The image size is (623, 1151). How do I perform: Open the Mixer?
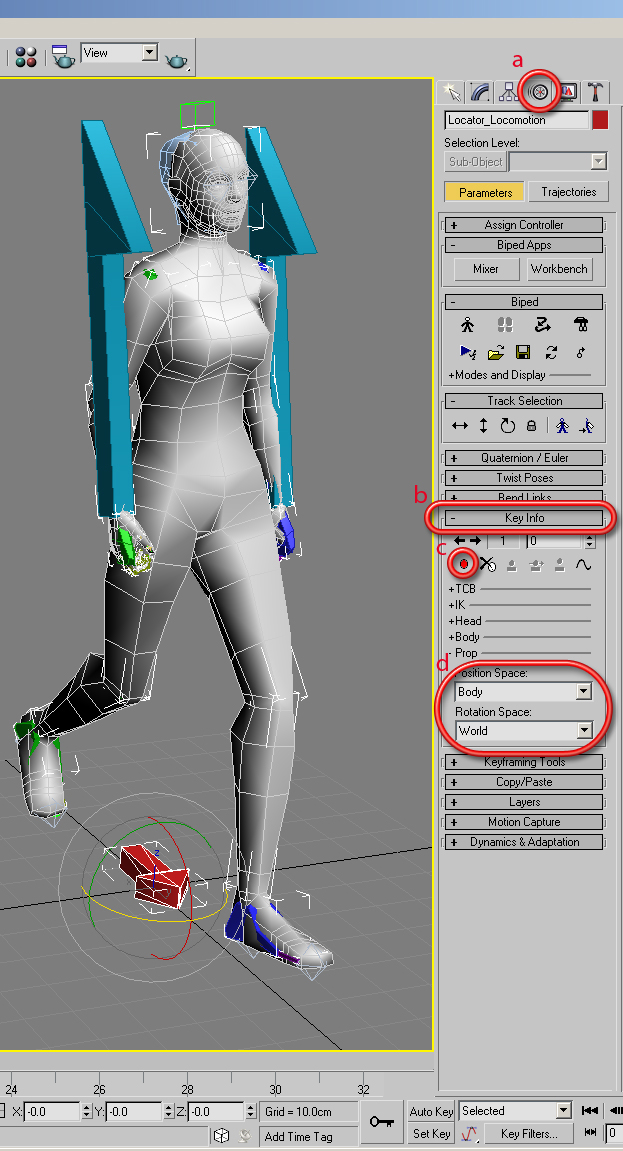486,269
